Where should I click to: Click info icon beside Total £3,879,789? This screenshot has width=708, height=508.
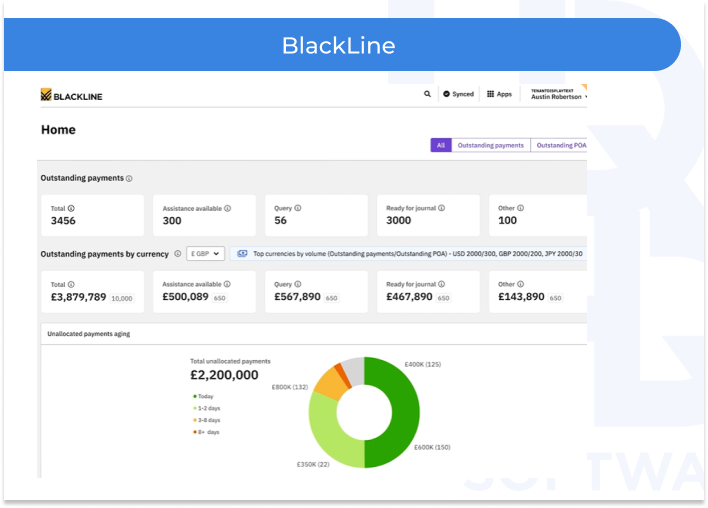[x=71, y=284]
